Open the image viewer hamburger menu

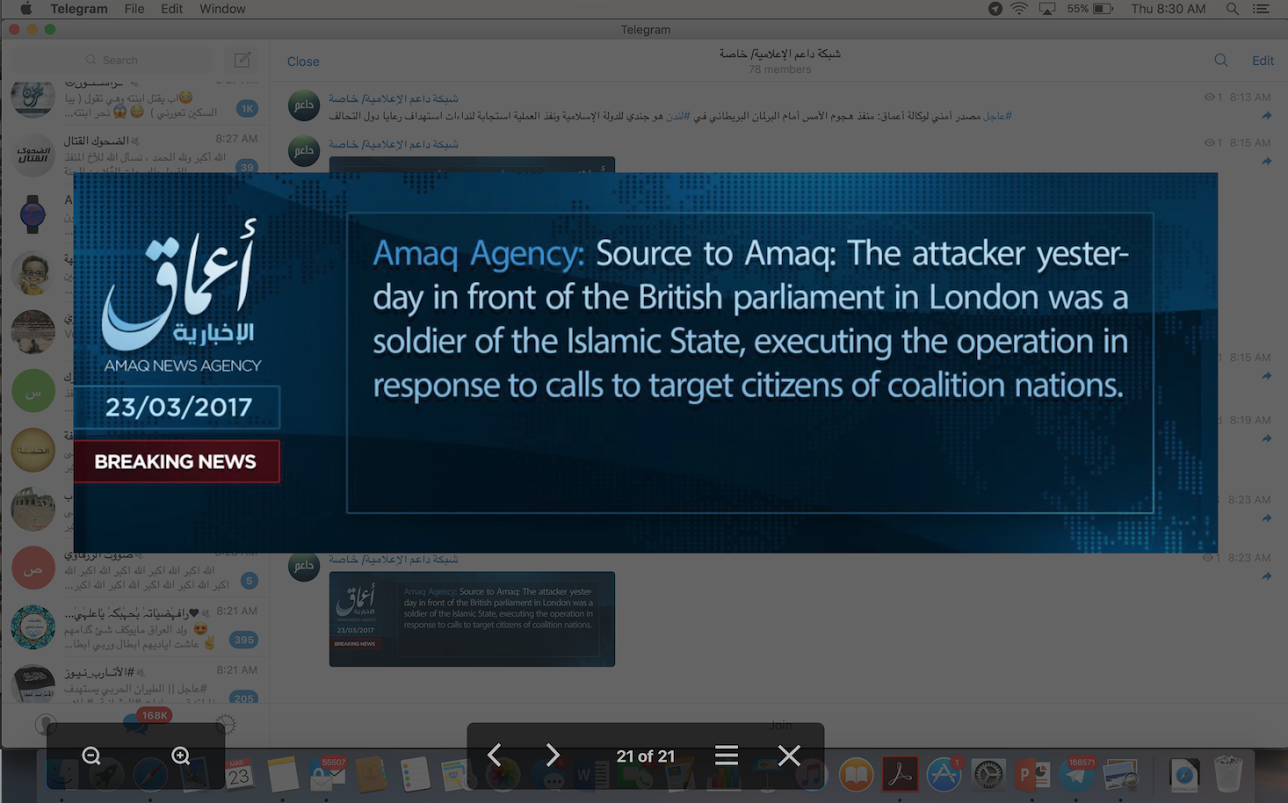point(727,756)
